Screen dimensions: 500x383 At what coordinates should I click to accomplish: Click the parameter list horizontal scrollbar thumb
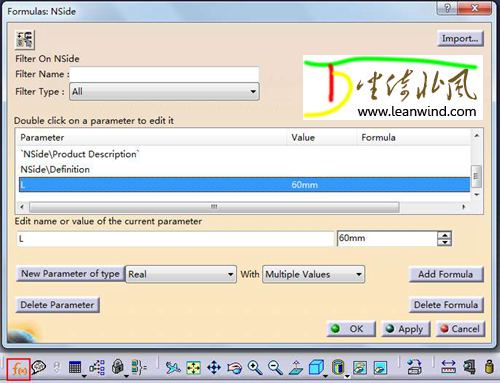(x=214, y=207)
